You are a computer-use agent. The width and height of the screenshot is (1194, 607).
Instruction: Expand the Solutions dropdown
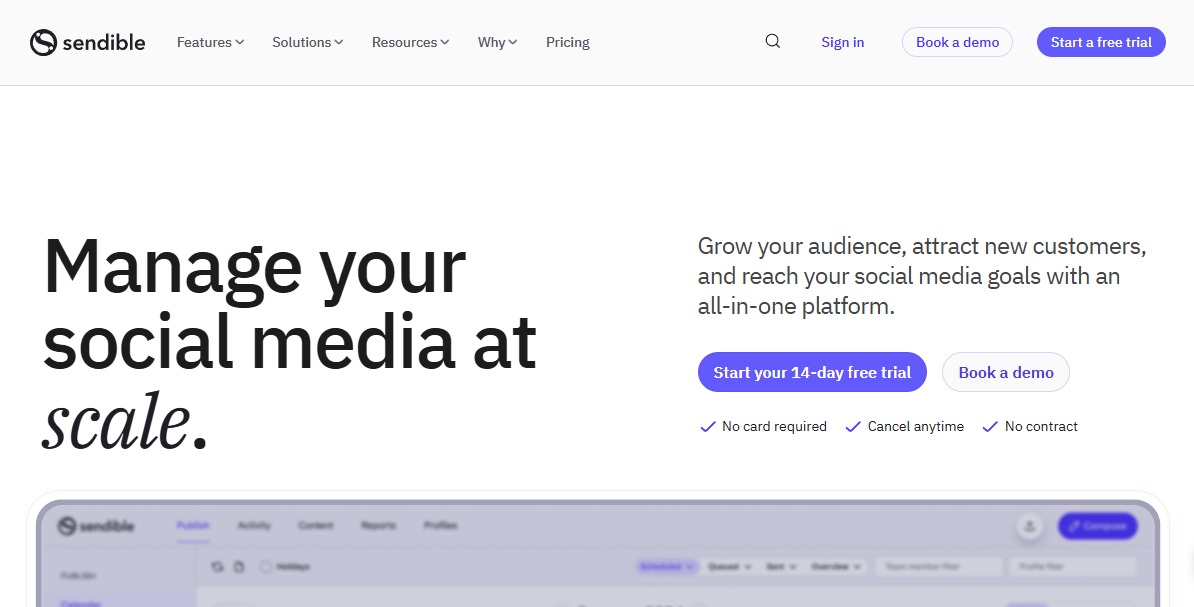click(307, 42)
